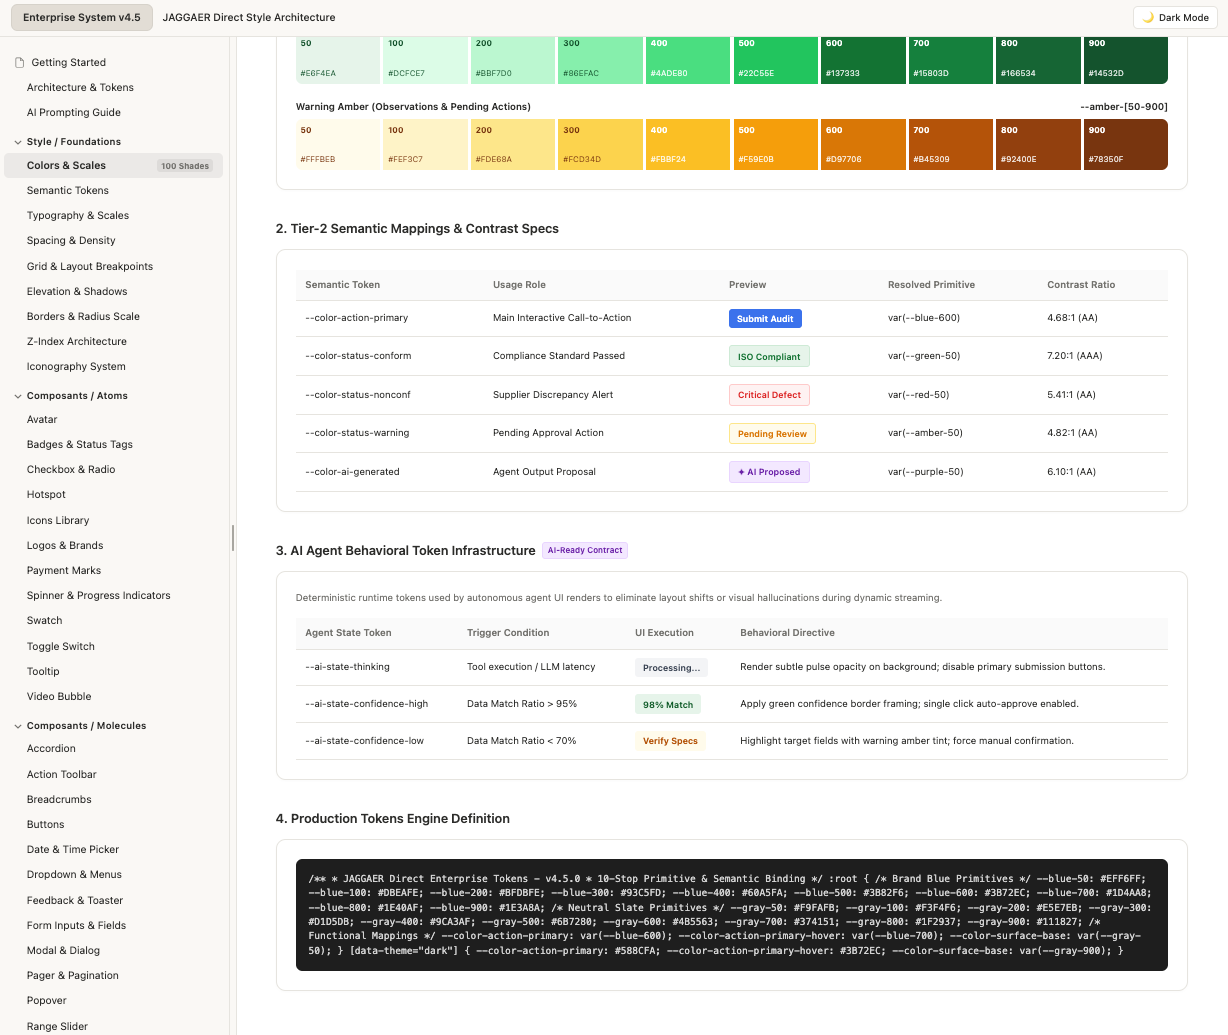Viewport: 1228px width, 1035px height.
Task: Click the Getting Started page icon
Action: [19, 62]
